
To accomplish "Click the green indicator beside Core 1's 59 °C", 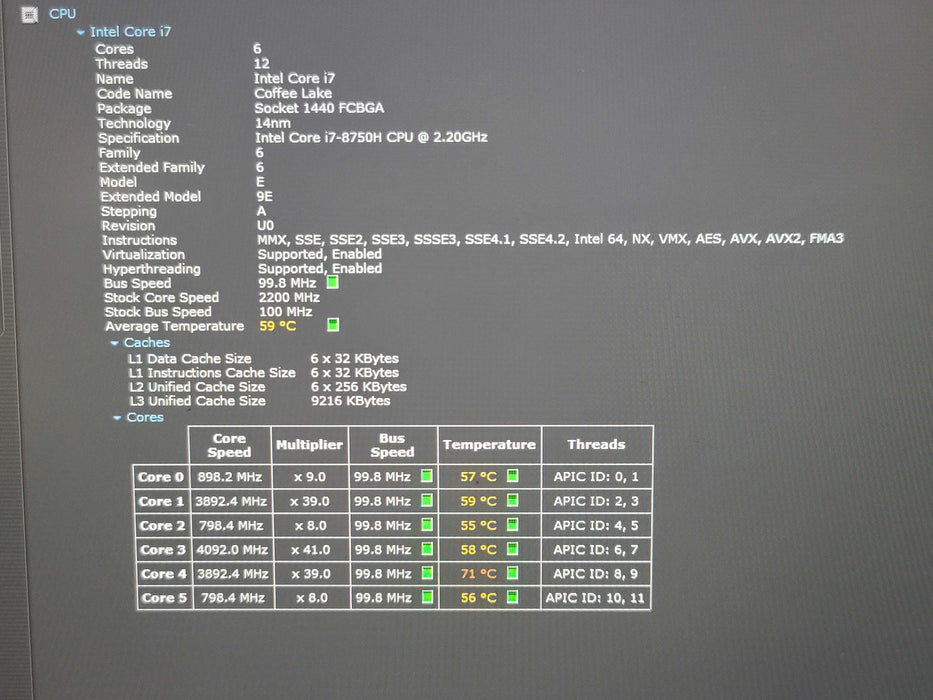I will point(512,500).
